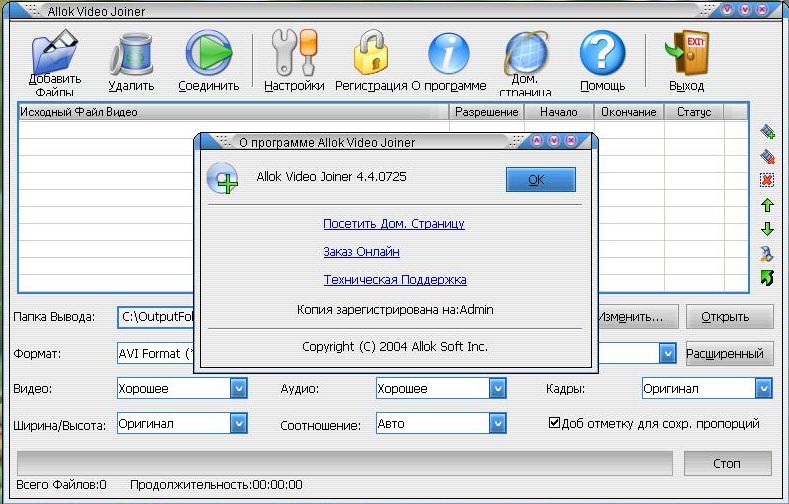This screenshot has height=504, width=789.
Task: Click the Расширенный button
Action: 729,353
